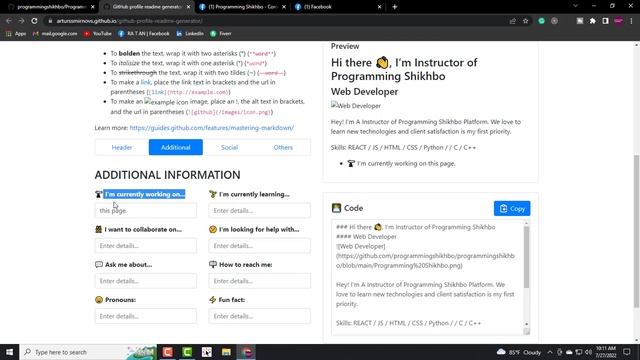The width and height of the screenshot is (640, 360).
Task: Click the speech bubble icon beside 'Ask me about'
Action: click(99, 264)
